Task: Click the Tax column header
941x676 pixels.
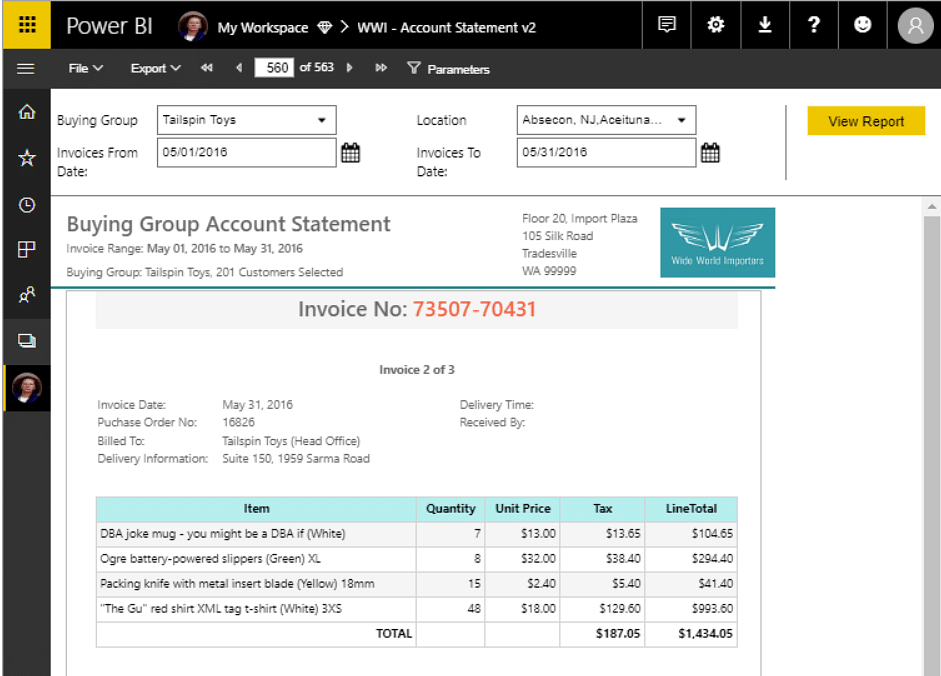Action: (x=603, y=509)
